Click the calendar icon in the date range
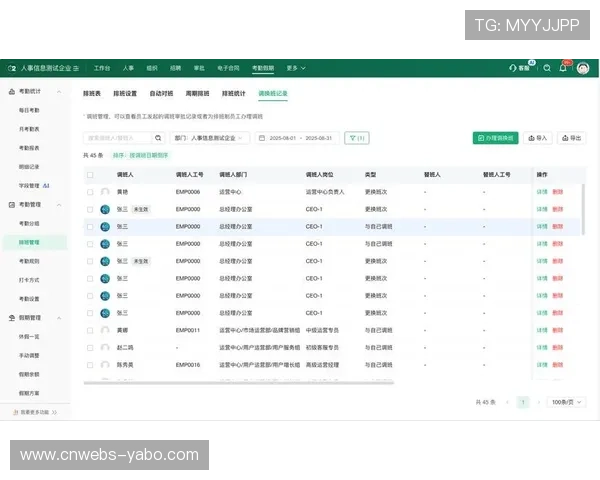The width and height of the screenshot is (600, 480). pos(262,138)
